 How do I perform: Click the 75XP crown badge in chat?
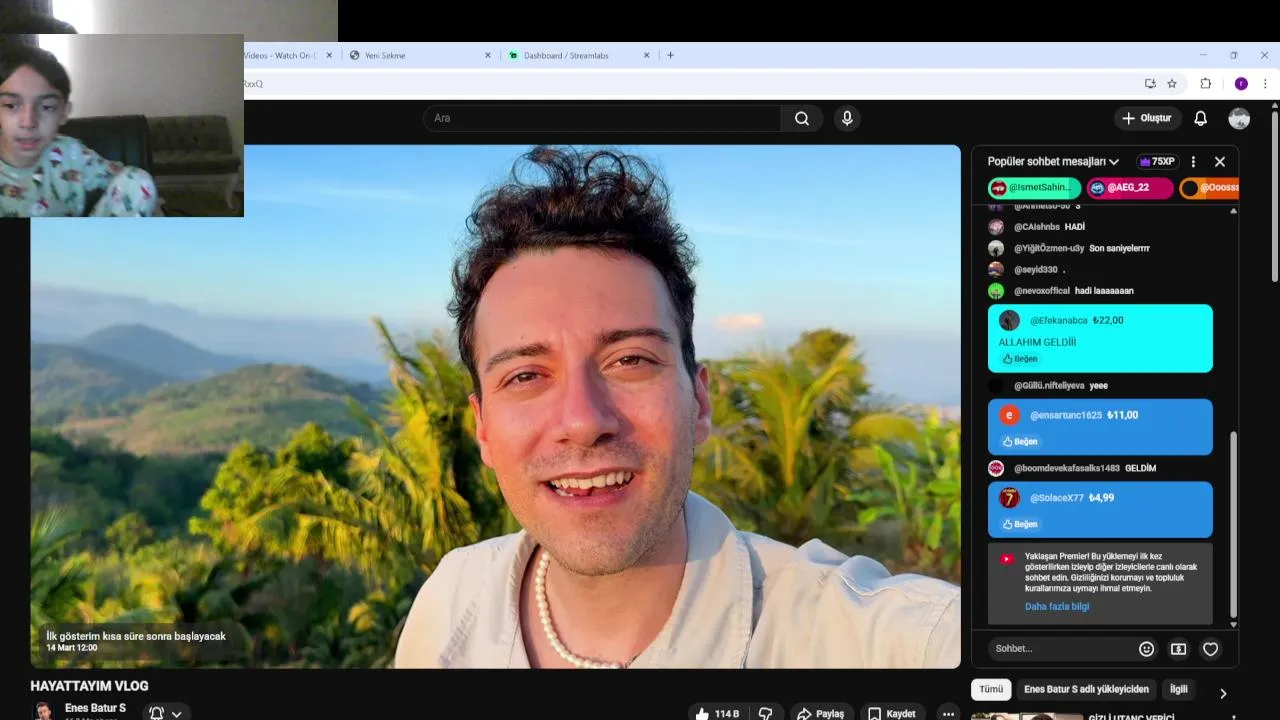1156,161
